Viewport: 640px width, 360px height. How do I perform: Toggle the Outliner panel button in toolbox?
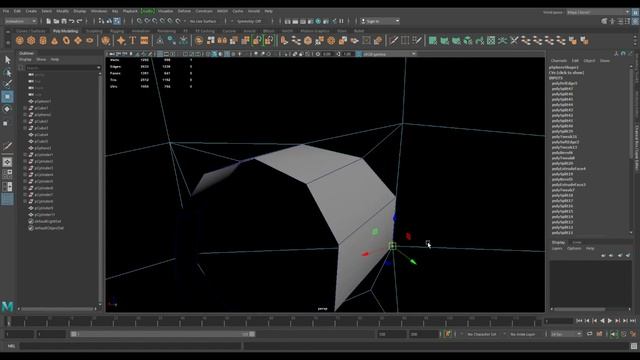pos(7,199)
